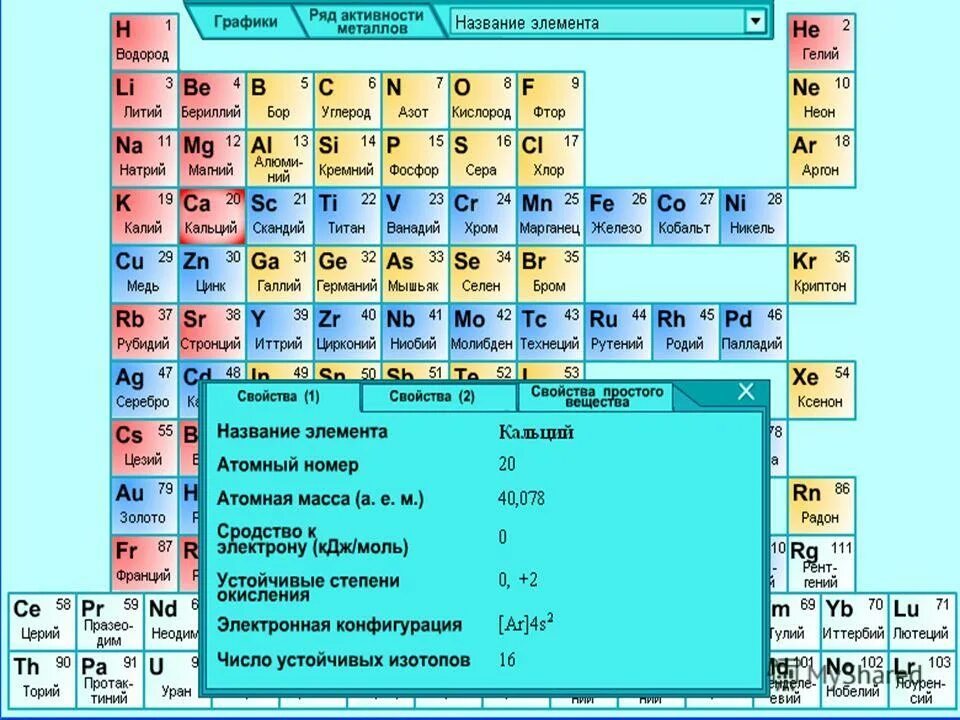960x720 pixels.
Task: Select the Ag Серебро element cell
Action: (144, 390)
